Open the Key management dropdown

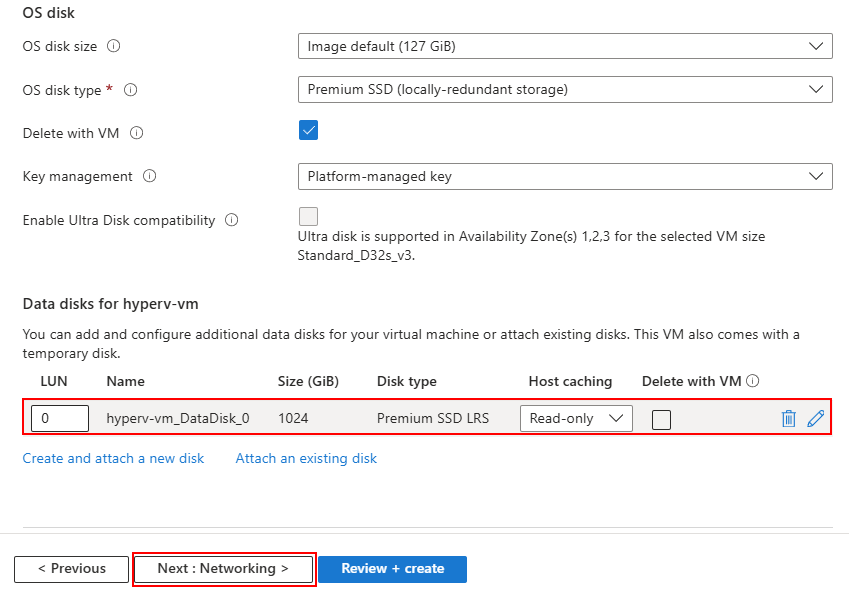[565, 176]
